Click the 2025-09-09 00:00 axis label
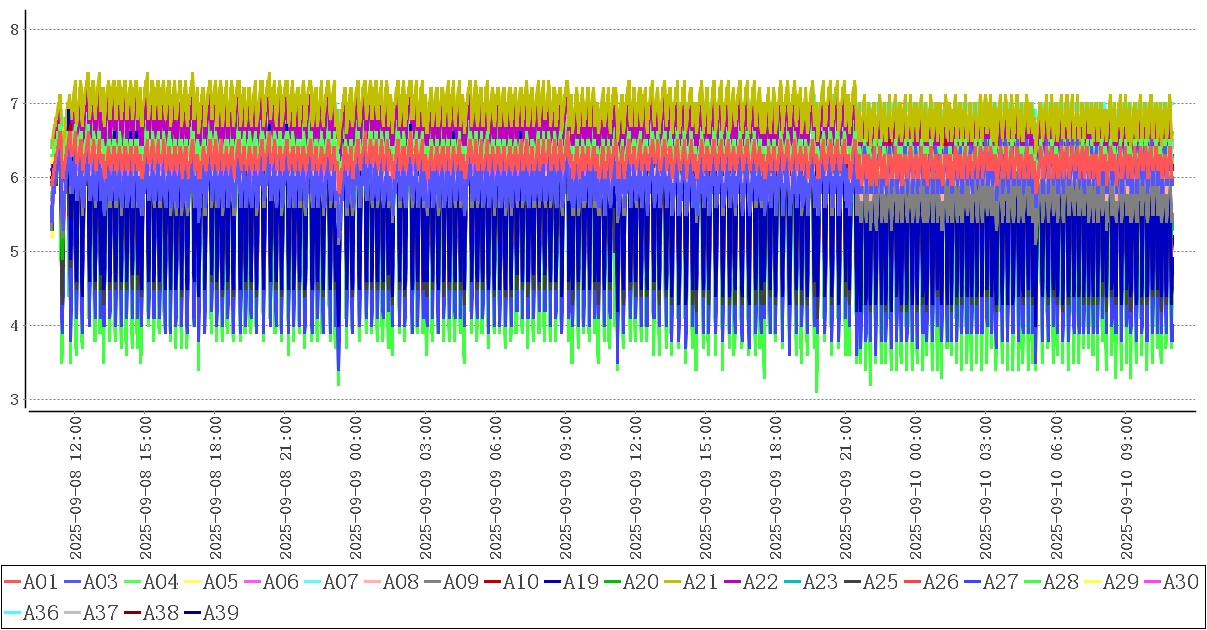 pos(357,488)
